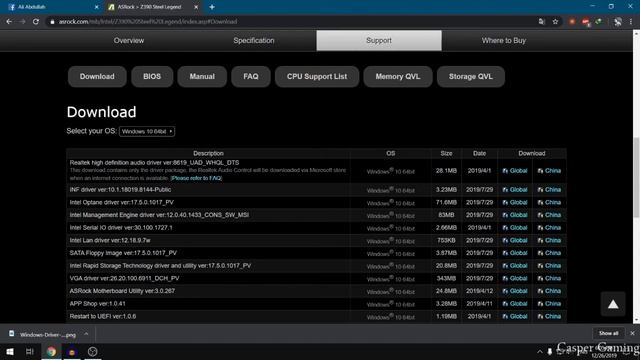Download Realtek audio driver from China
Screen dimensions: 640x360
549,171
